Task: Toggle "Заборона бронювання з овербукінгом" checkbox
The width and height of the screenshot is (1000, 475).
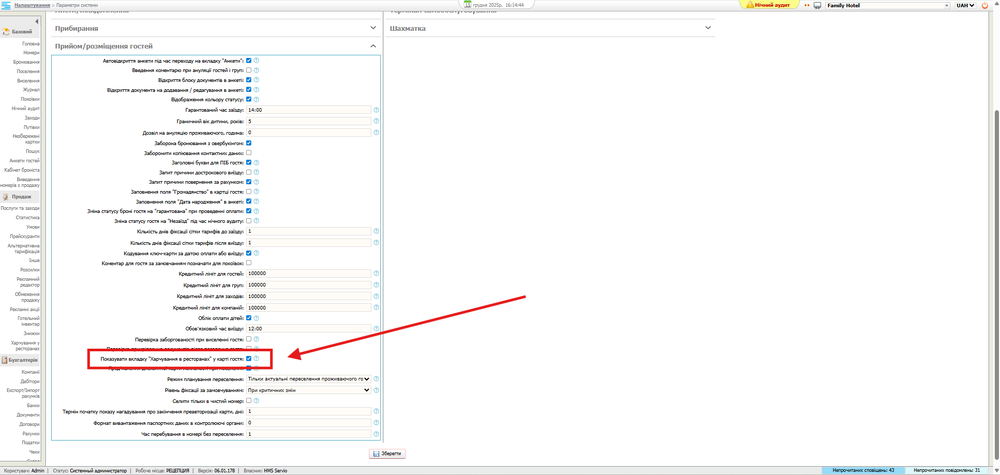Action: point(249,143)
